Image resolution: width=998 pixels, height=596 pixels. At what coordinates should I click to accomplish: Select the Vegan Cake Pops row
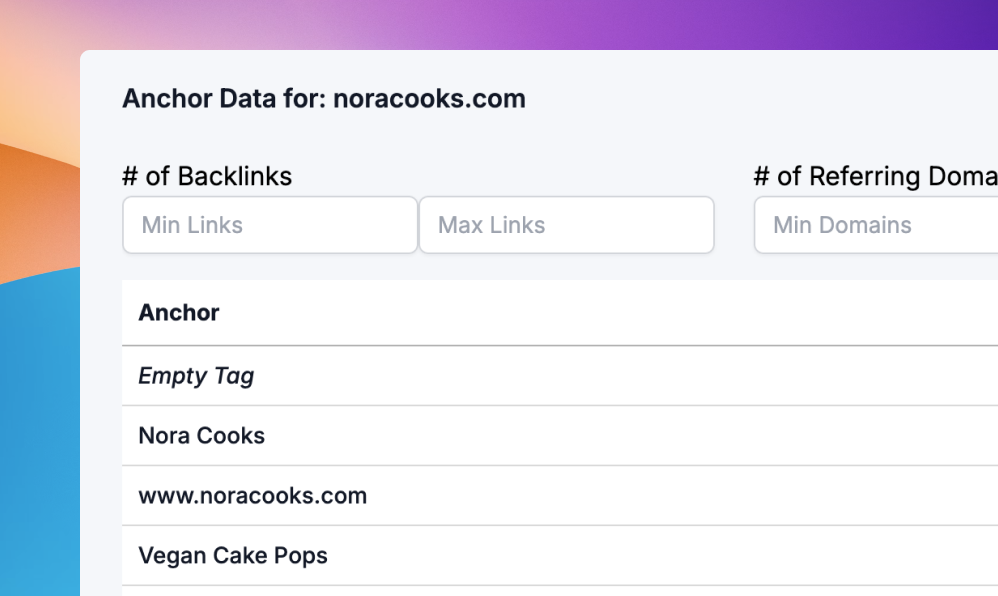coord(233,556)
